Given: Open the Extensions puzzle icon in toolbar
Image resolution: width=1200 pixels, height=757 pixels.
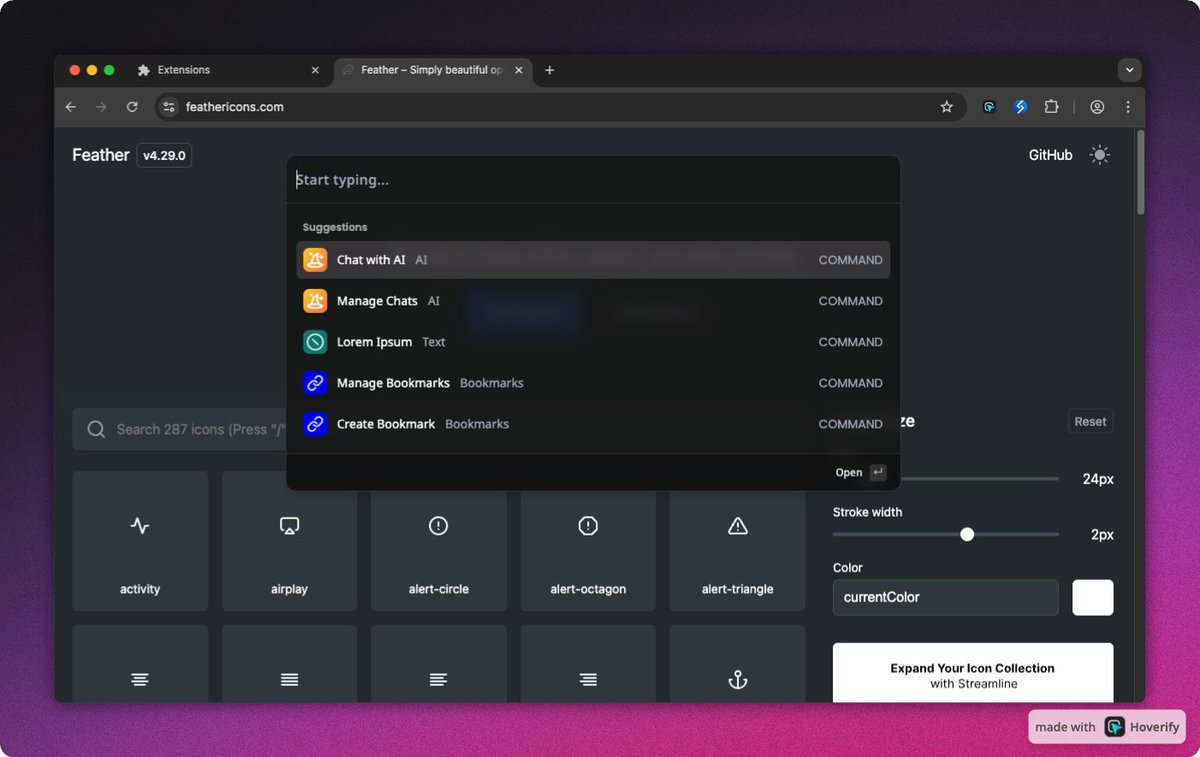Looking at the screenshot, I should pyautogui.click(x=1051, y=107).
